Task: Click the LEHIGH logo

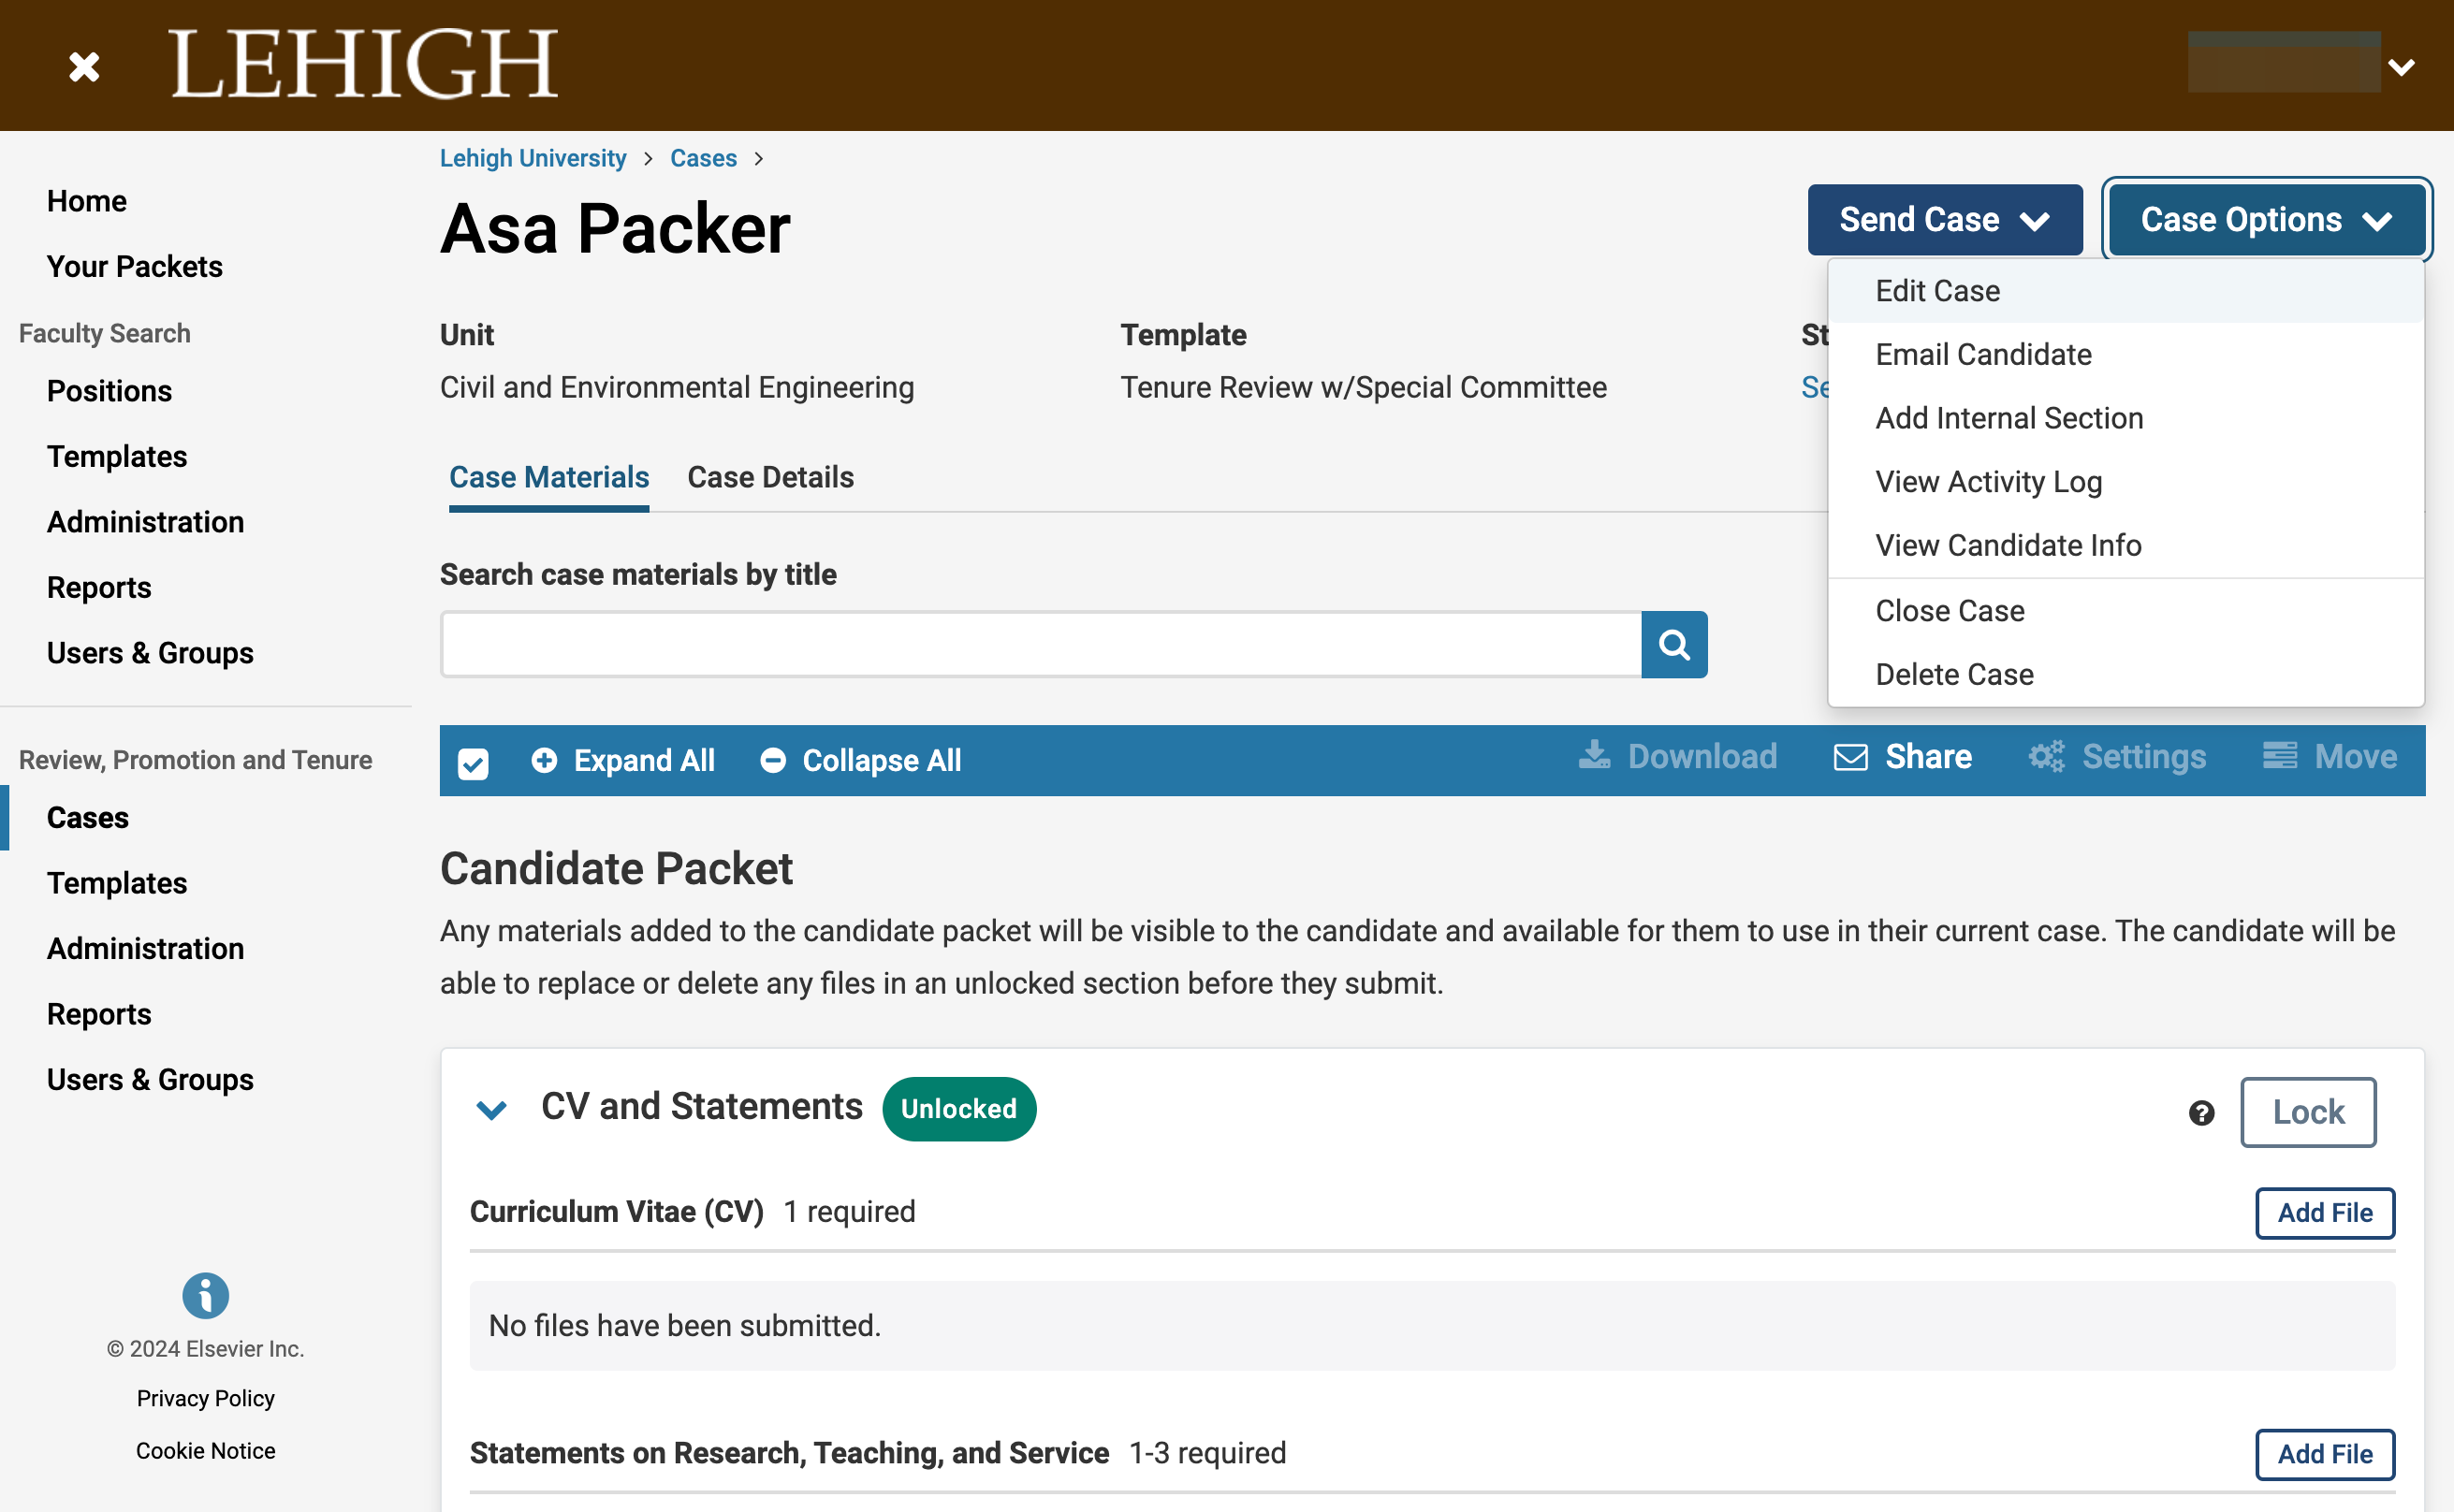Action: 363,64
